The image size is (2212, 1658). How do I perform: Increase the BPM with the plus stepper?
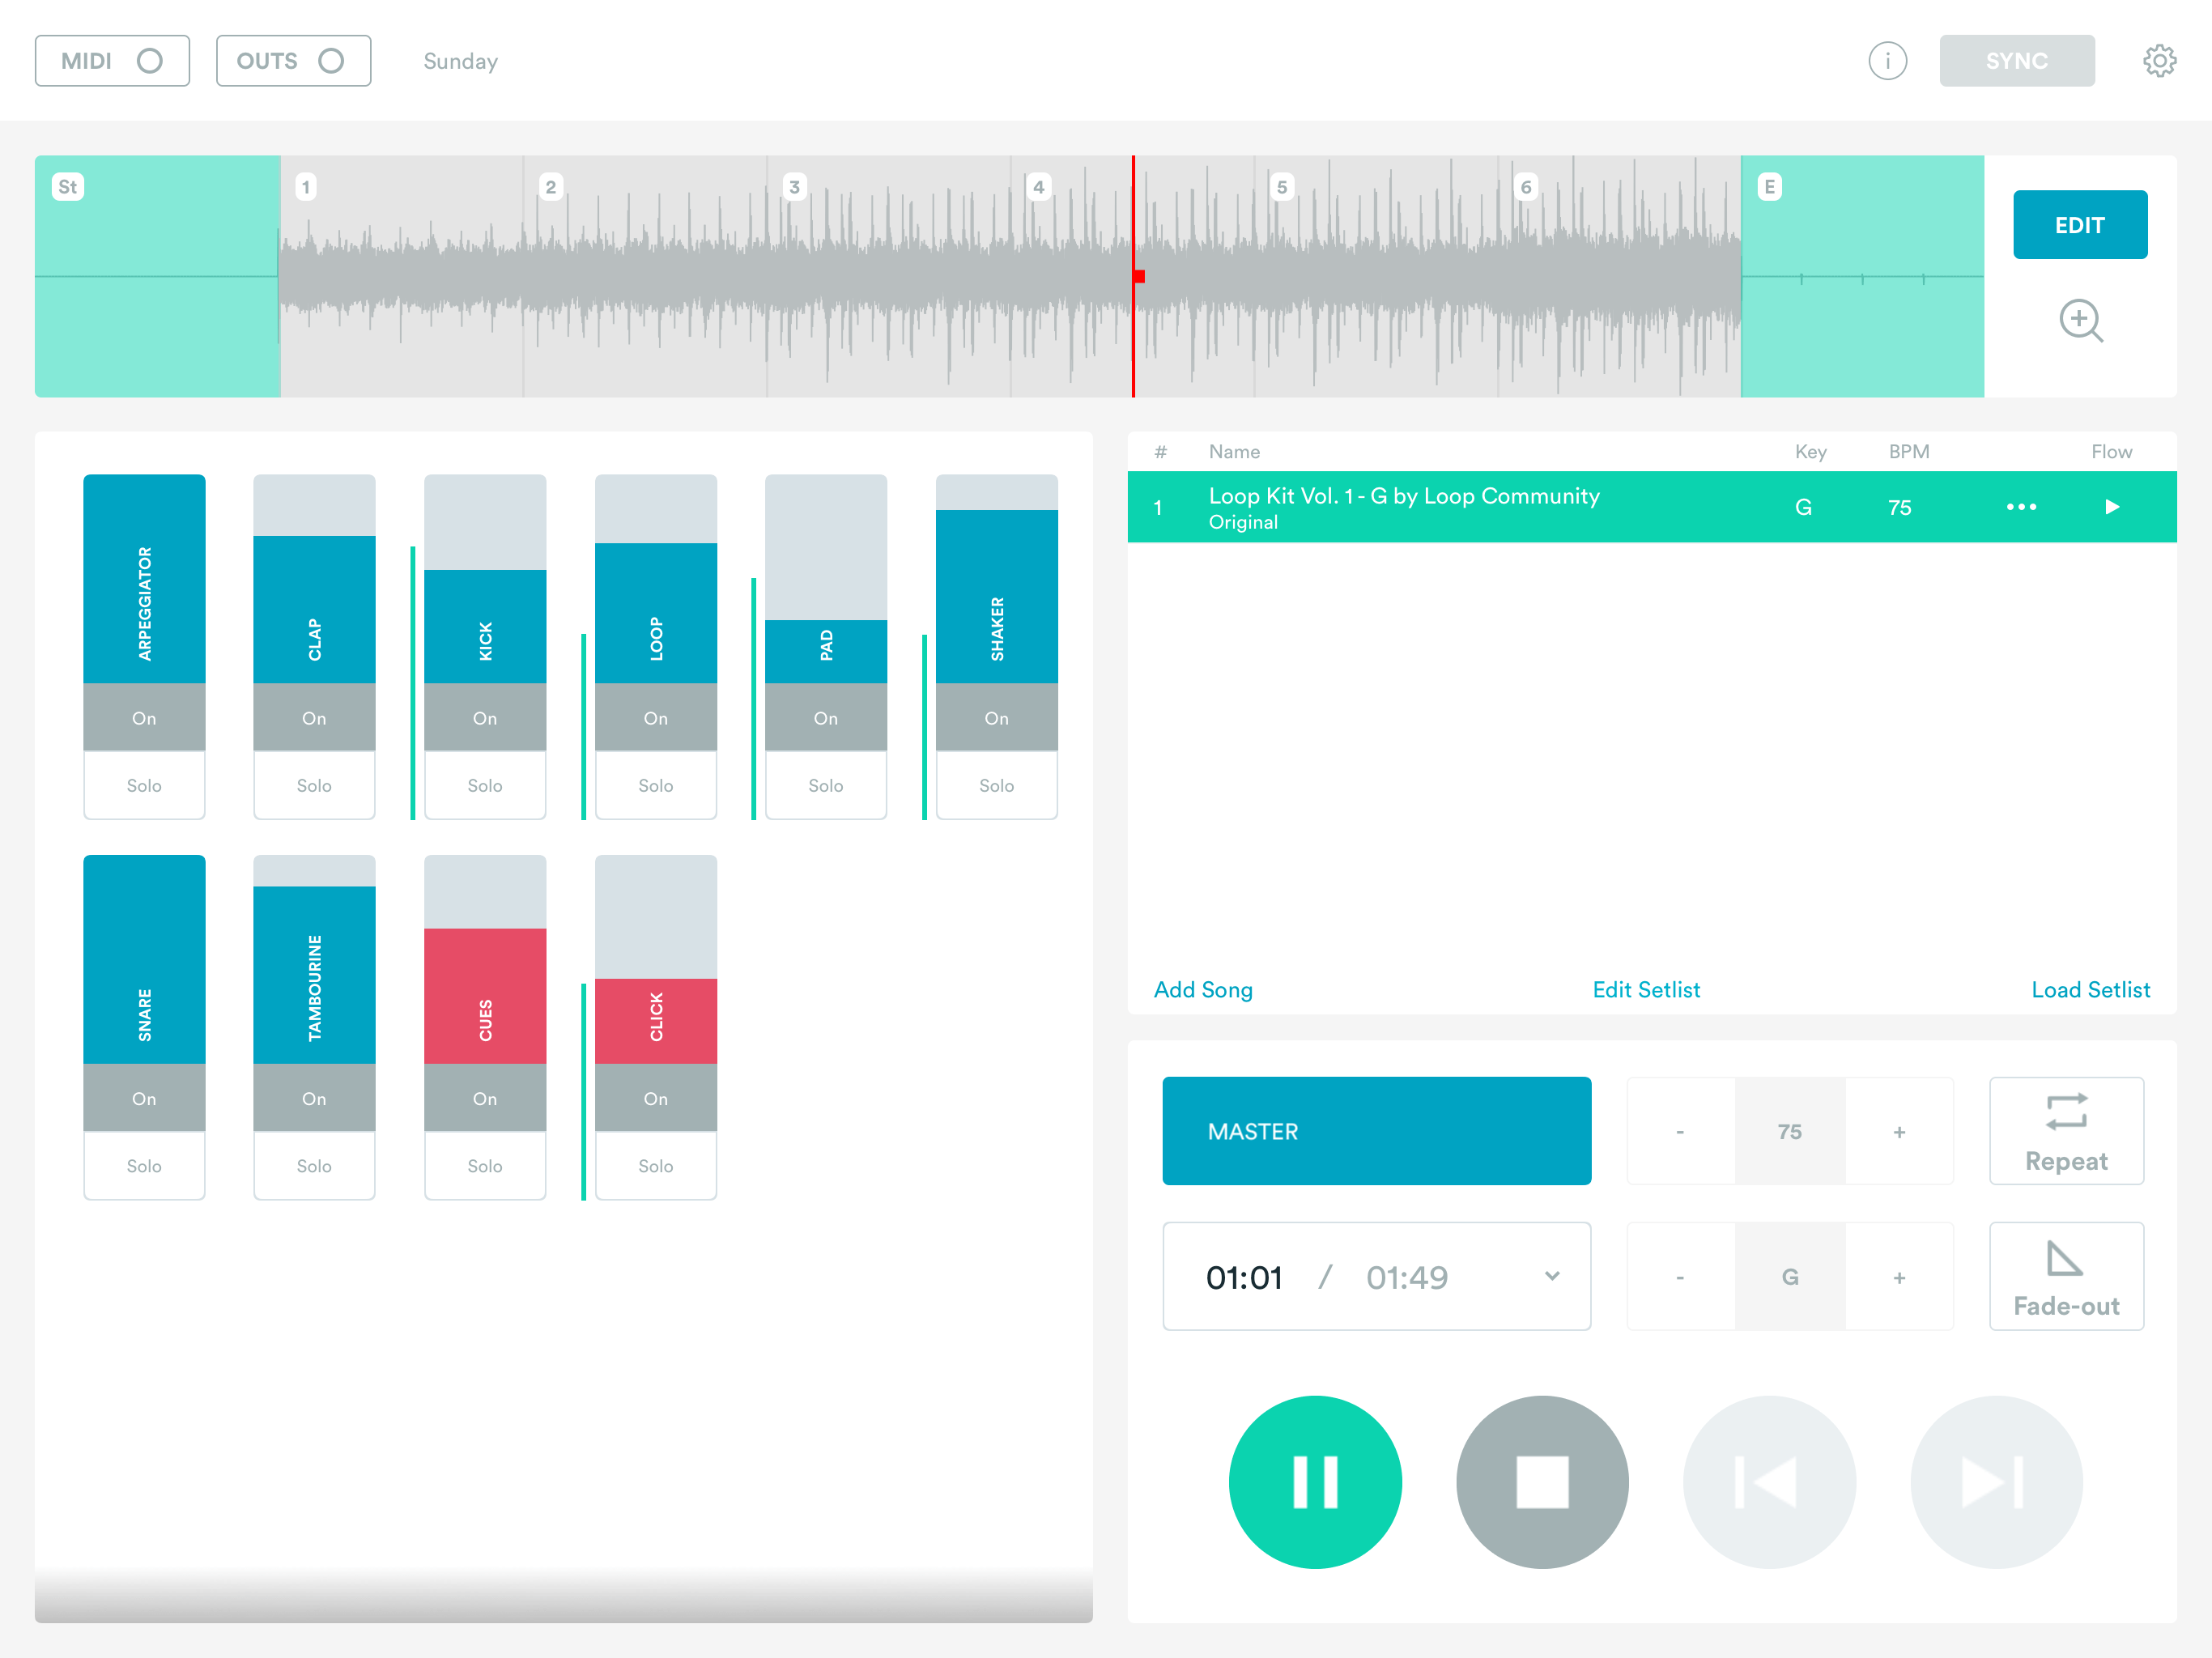pyautogui.click(x=1898, y=1132)
